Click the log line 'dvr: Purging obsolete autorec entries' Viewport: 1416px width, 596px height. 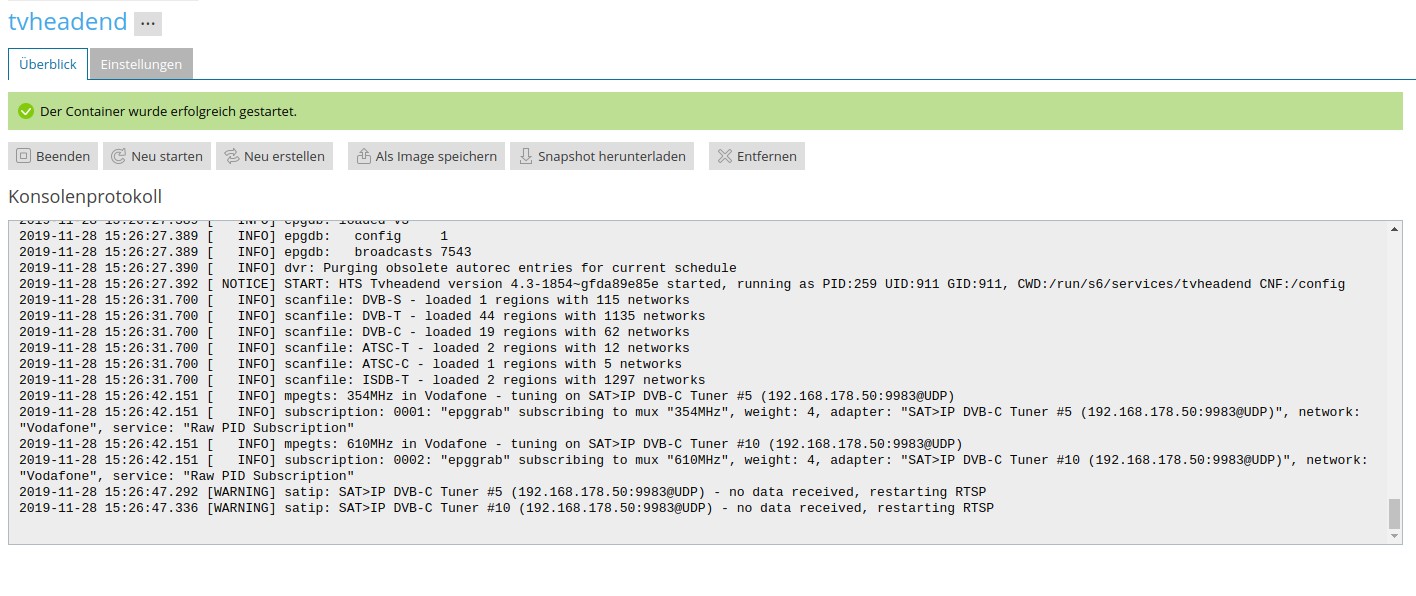point(378,268)
